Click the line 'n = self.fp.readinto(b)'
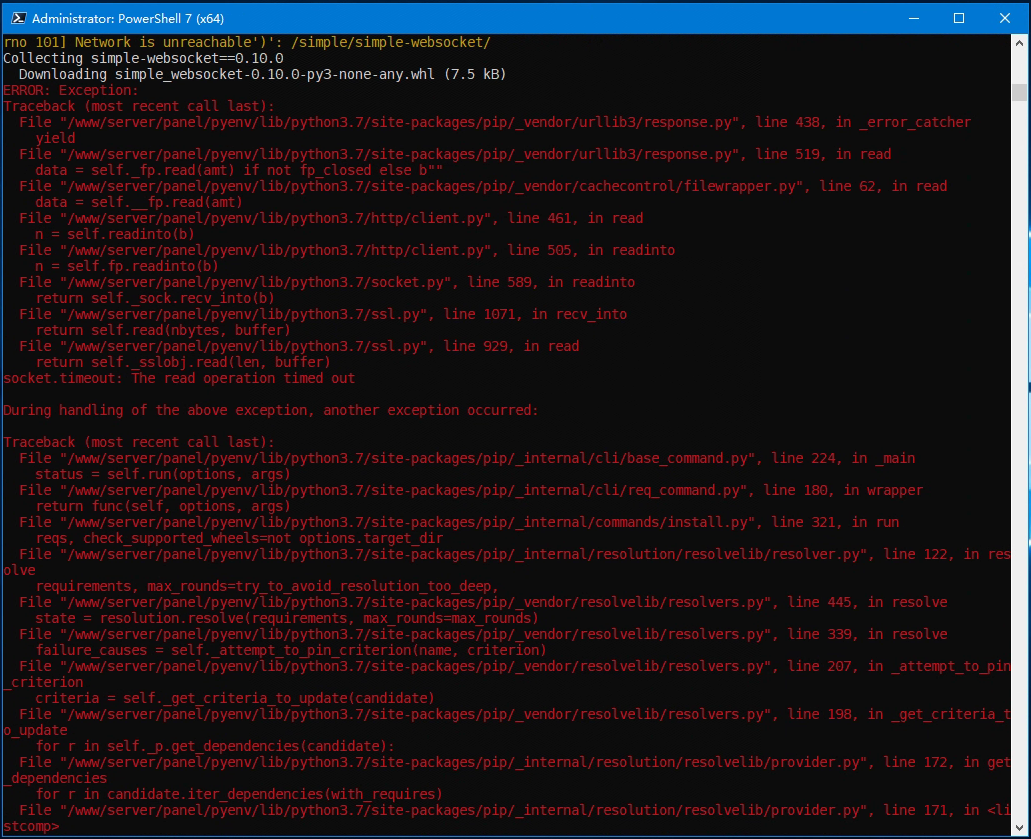 127,266
